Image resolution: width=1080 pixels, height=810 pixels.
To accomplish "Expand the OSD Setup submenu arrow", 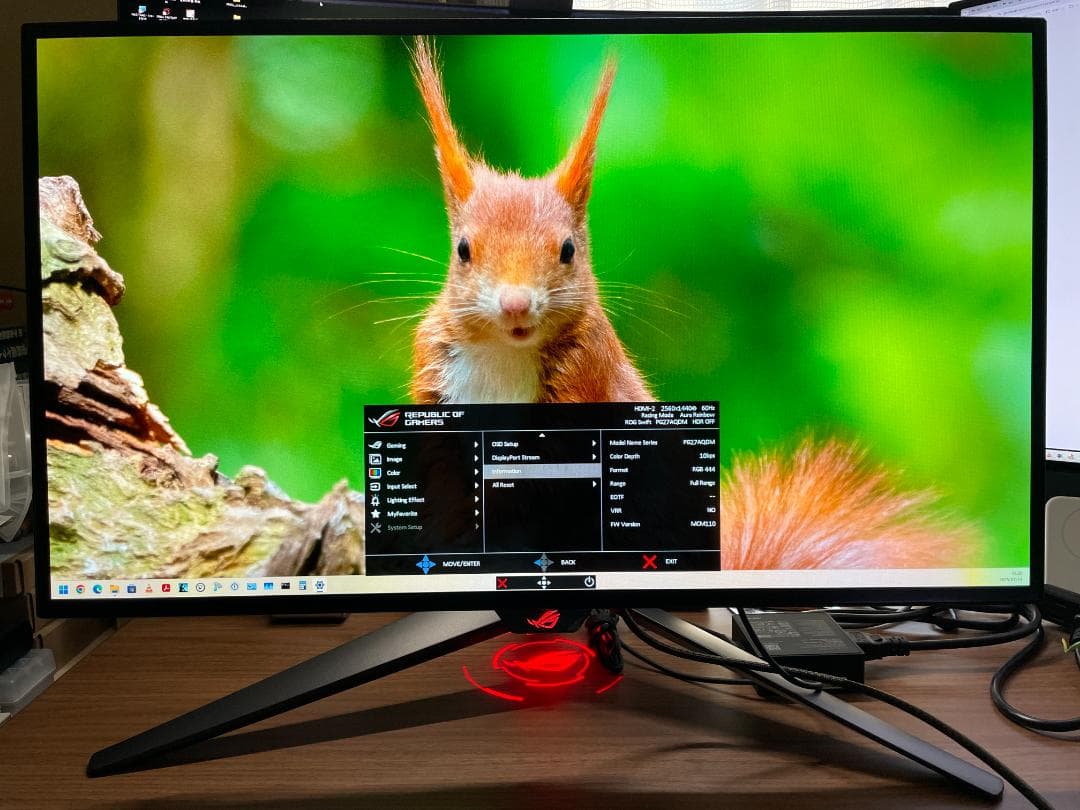I will 593,443.
